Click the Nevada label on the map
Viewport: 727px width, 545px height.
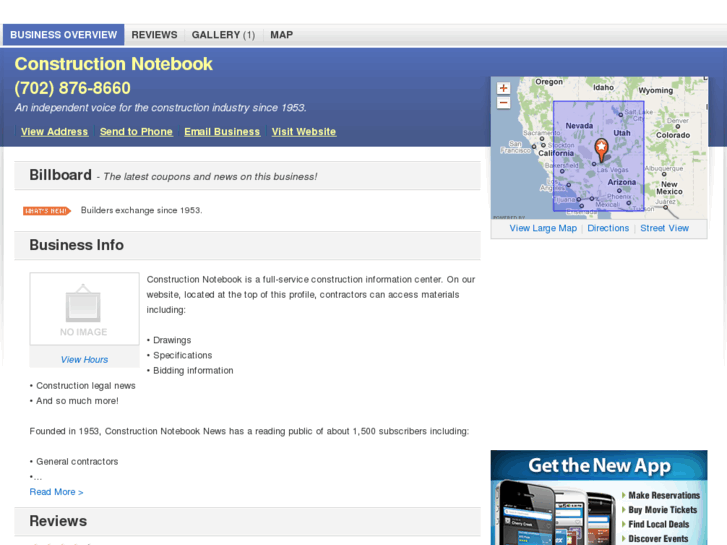pyautogui.click(x=579, y=126)
